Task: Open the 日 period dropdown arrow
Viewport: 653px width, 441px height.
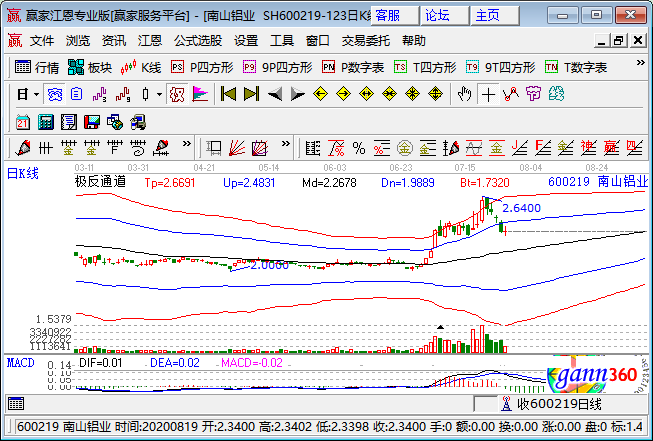Action: [x=36, y=95]
